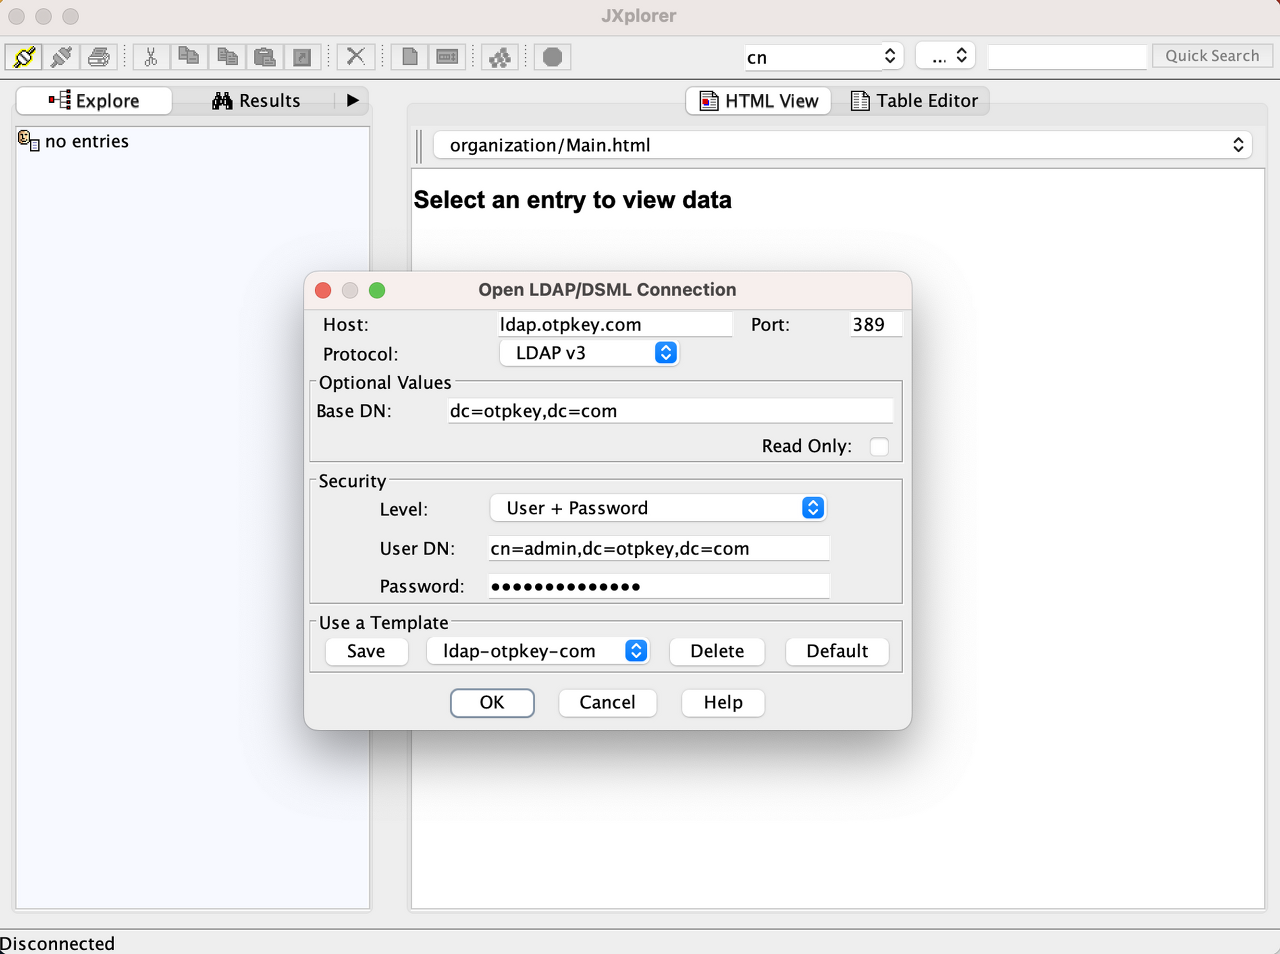This screenshot has width=1280, height=954.
Task: Click the refresh tree toolbar icon
Action: (x=500, y=57)
